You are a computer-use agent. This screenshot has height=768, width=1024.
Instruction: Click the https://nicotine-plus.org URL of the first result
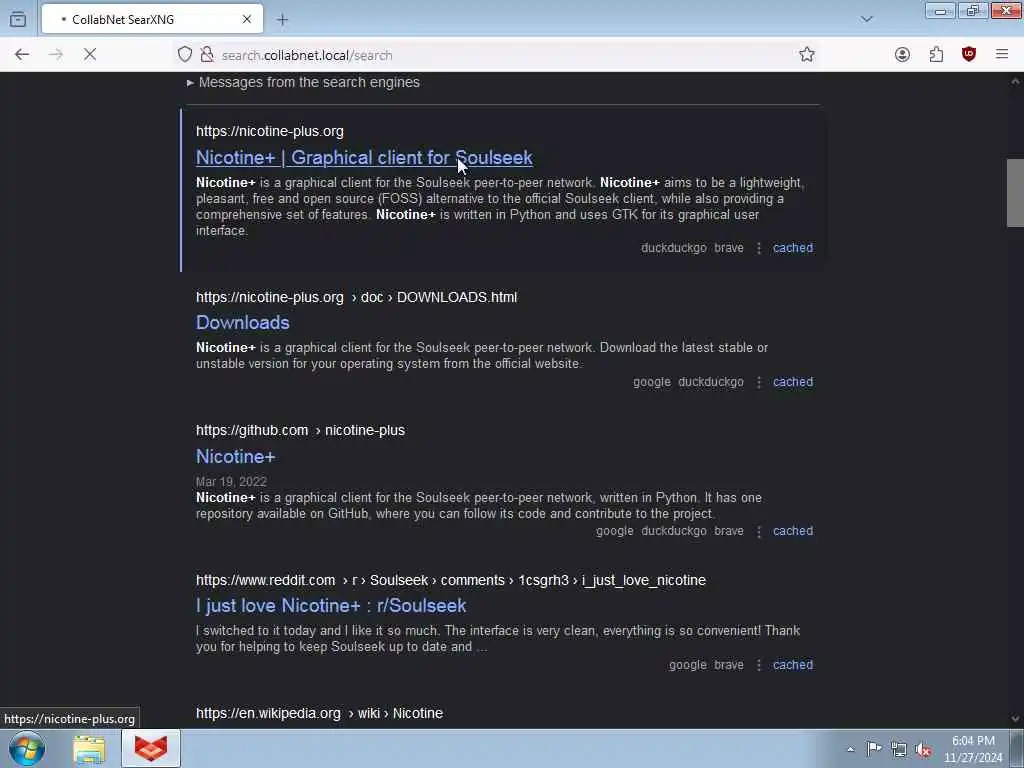pos(270,131)
